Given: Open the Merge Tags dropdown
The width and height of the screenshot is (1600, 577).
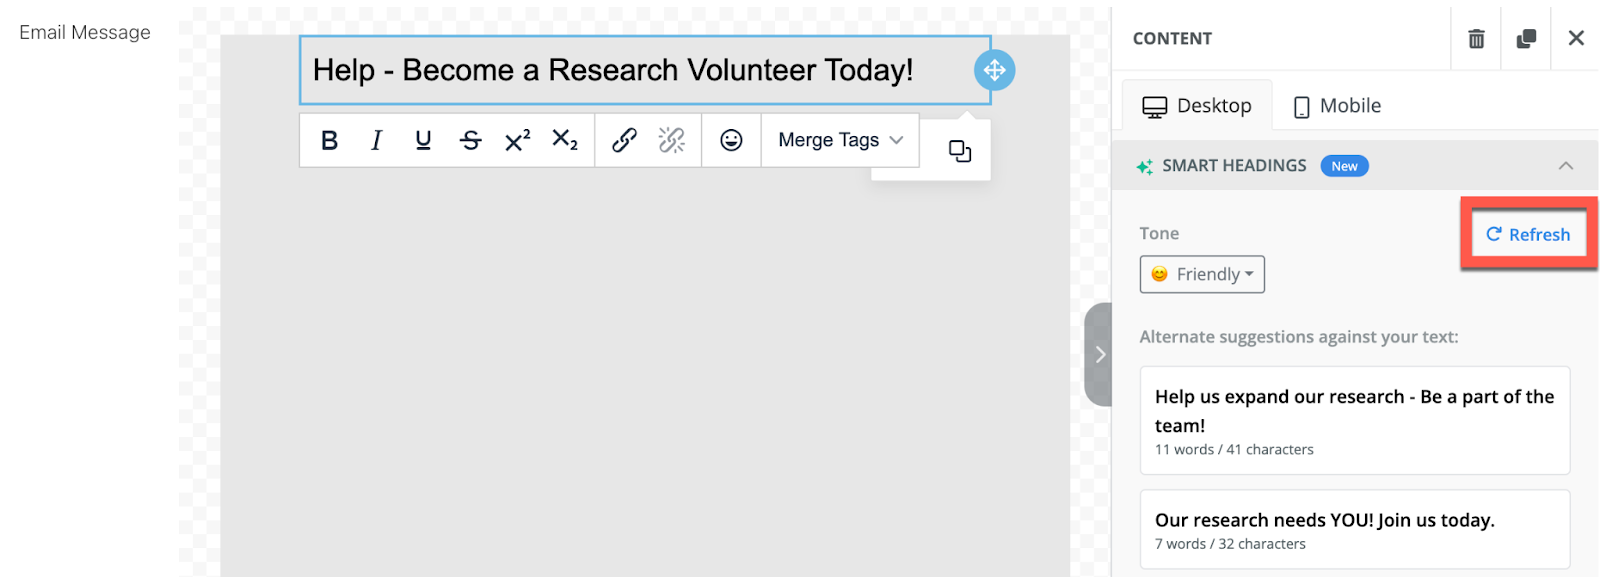Looking at the screenshot, I should point(840,141).
